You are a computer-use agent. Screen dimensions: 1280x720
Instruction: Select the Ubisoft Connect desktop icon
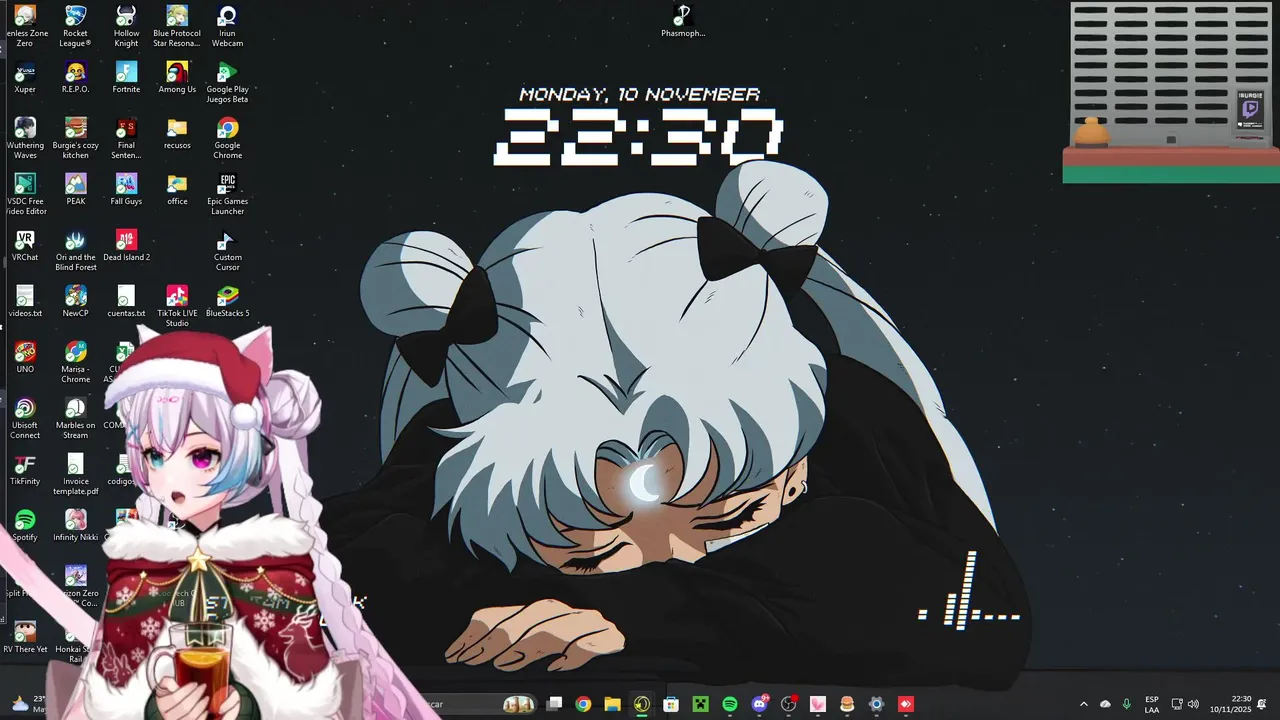click(25, 418)
